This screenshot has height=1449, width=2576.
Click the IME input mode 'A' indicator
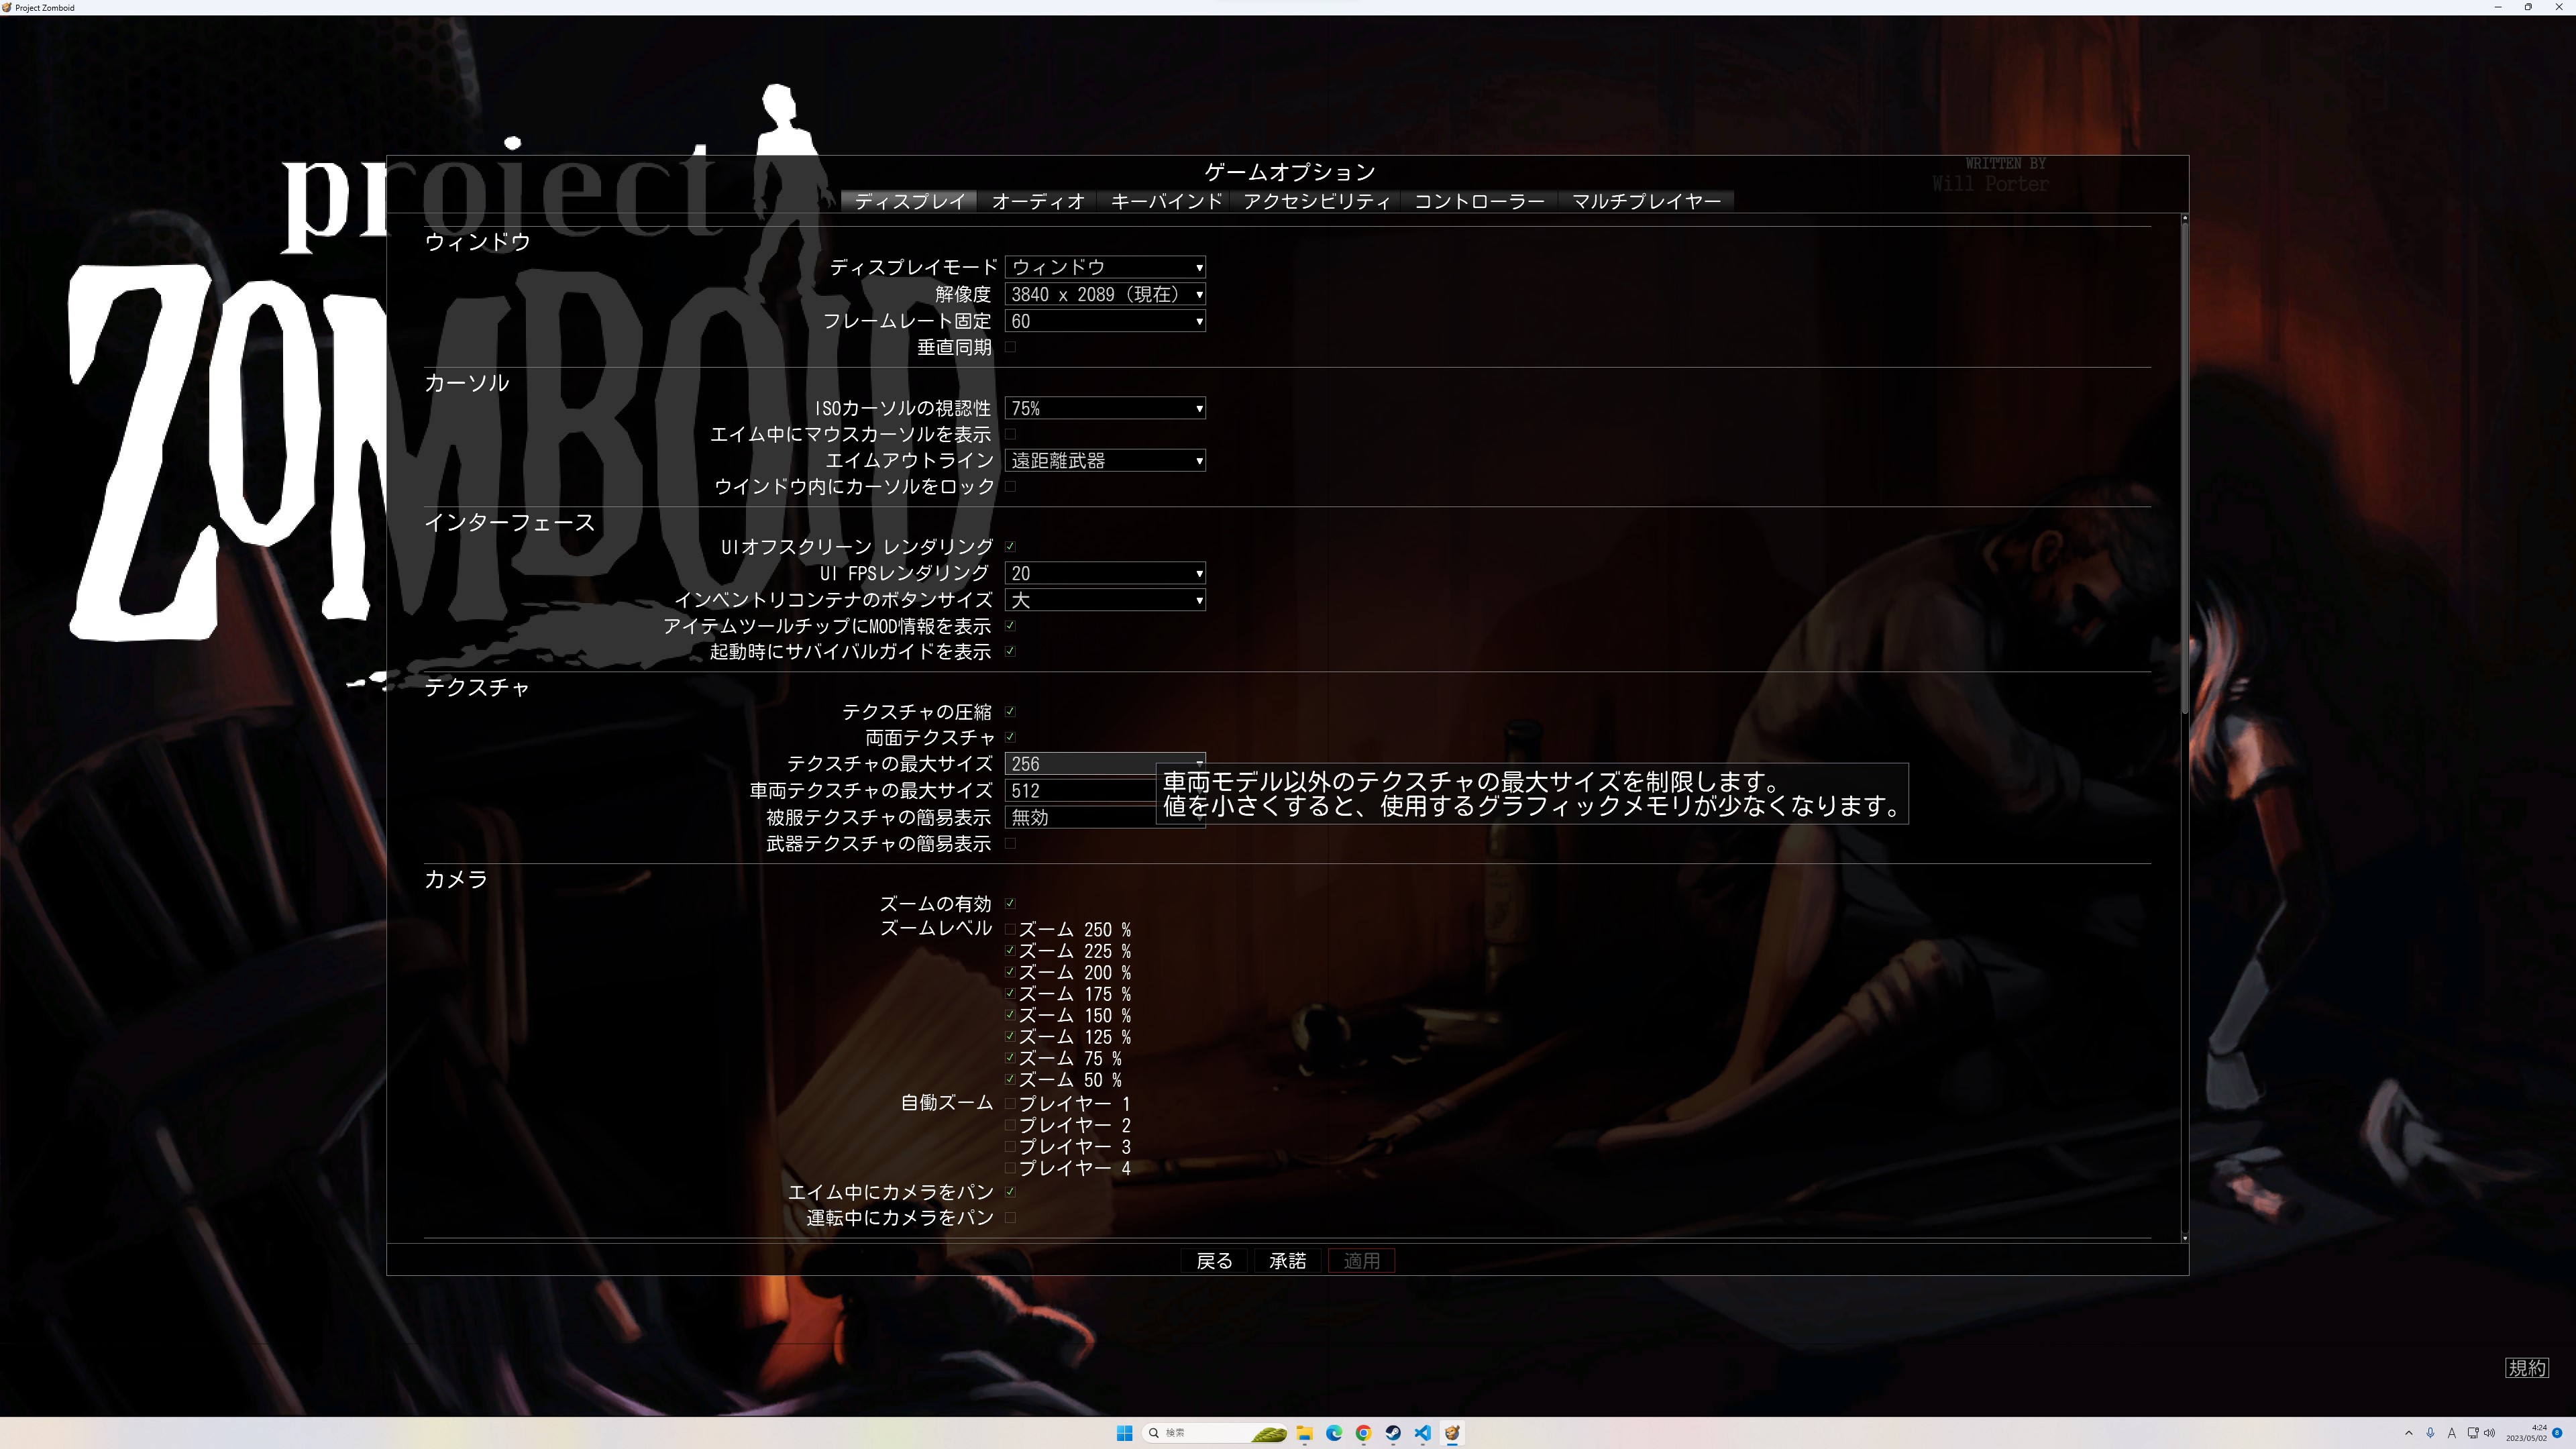pos(2451,1433)
